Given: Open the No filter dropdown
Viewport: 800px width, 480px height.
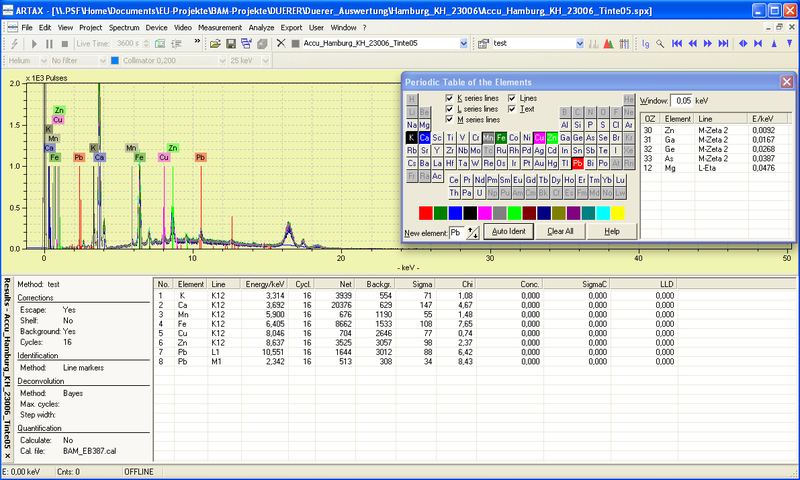Looking at the screenshot, I should (x=103, y=61).
